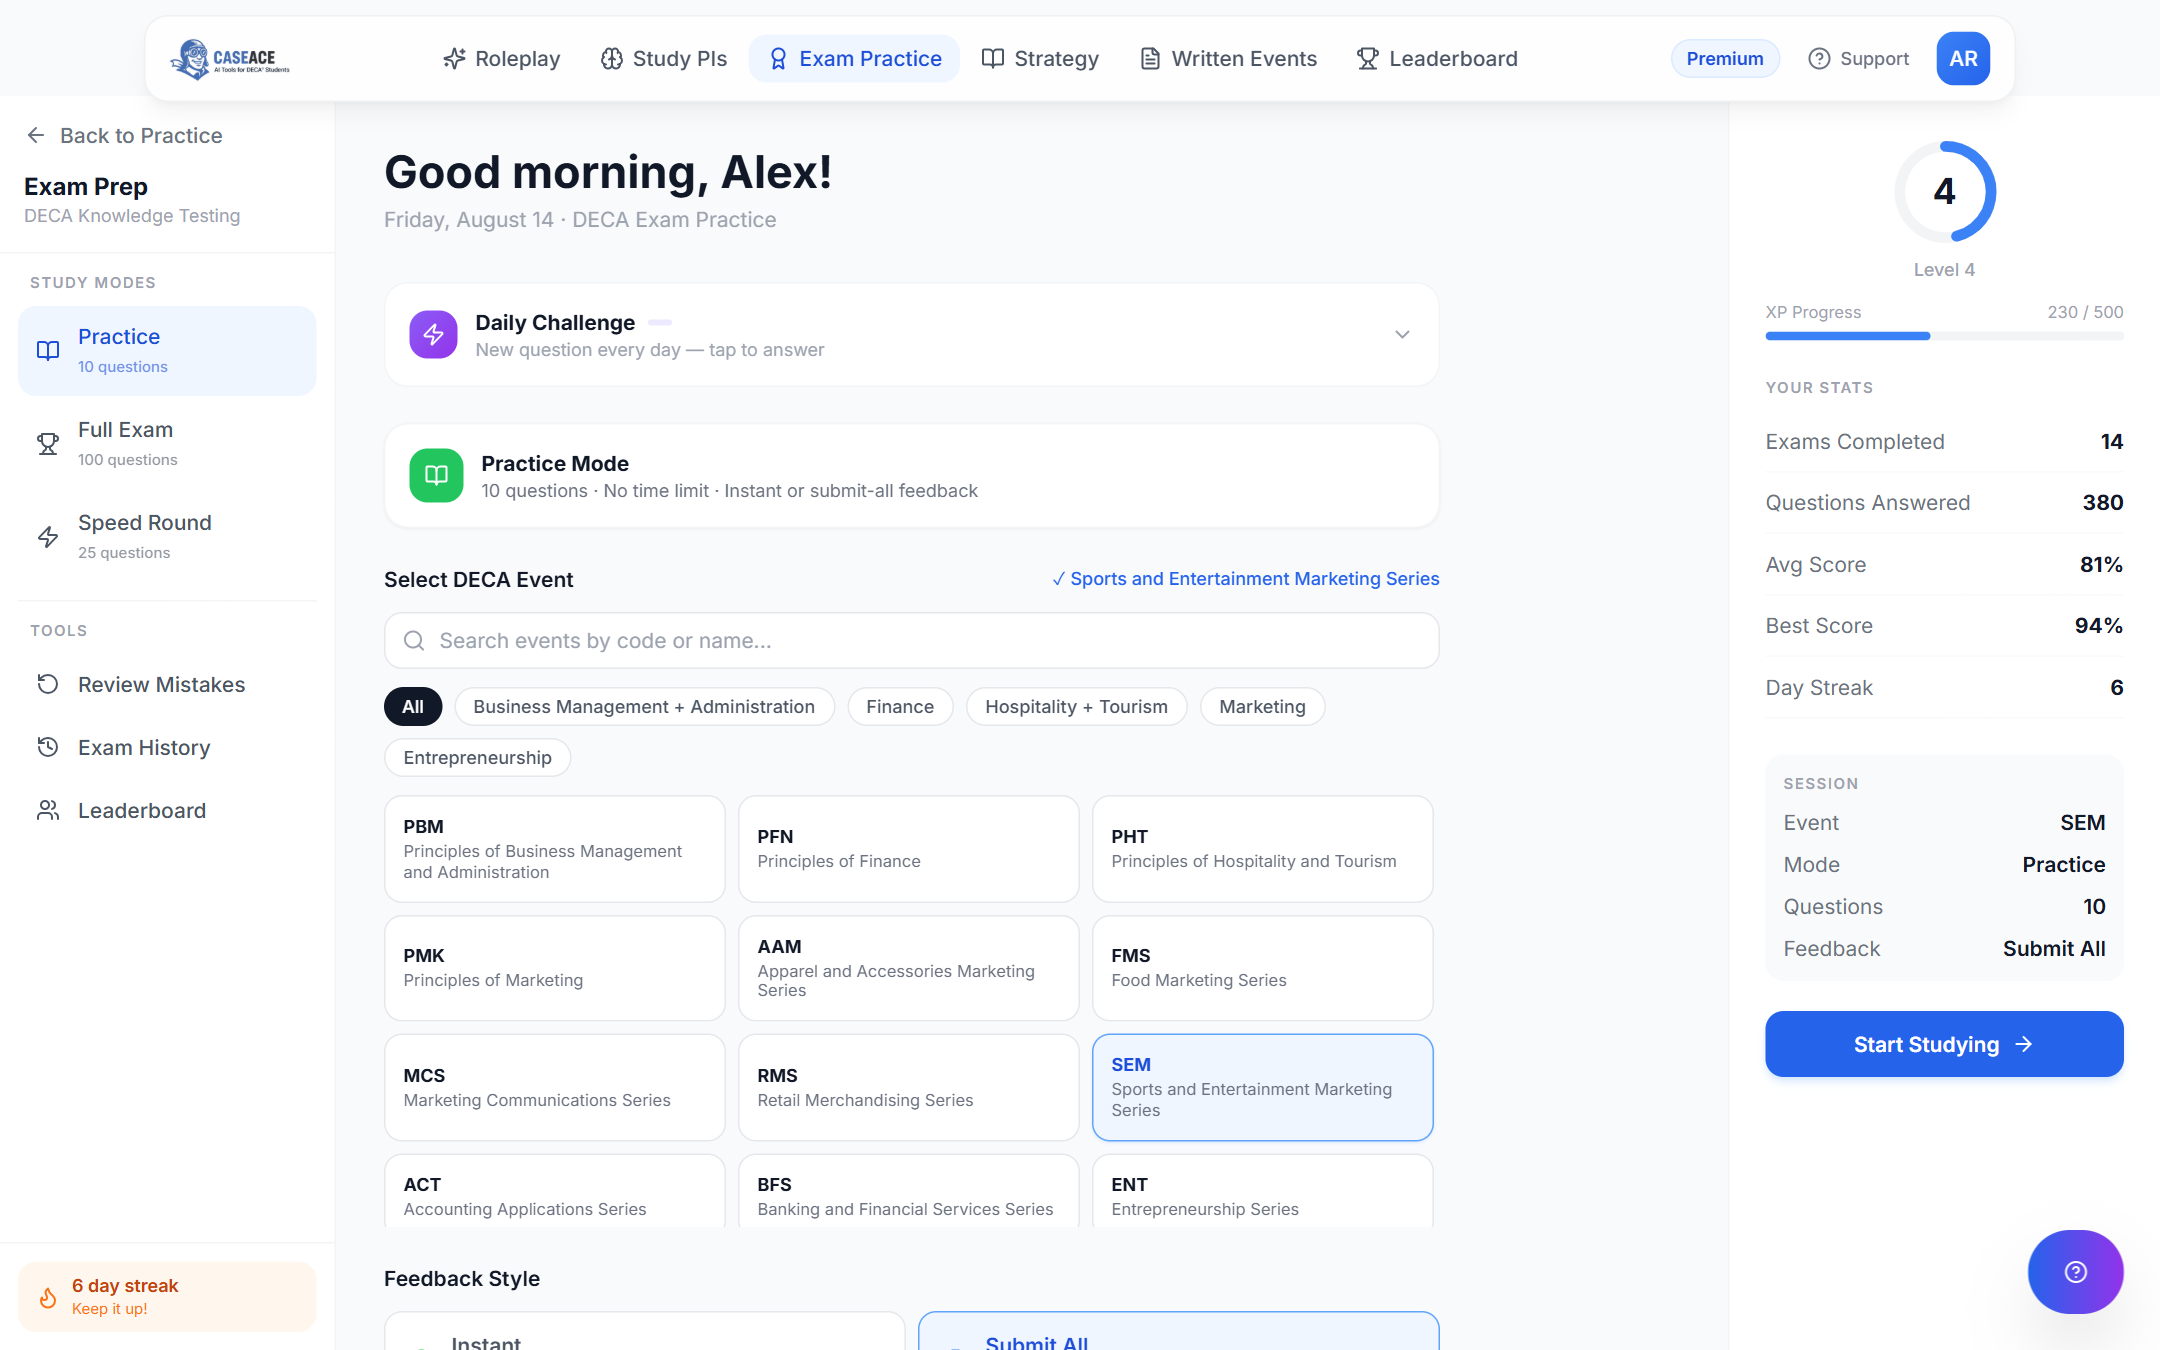Filter by Business Management + Administration
This screenshot has height=1350, width=2160.
(644, 707)
